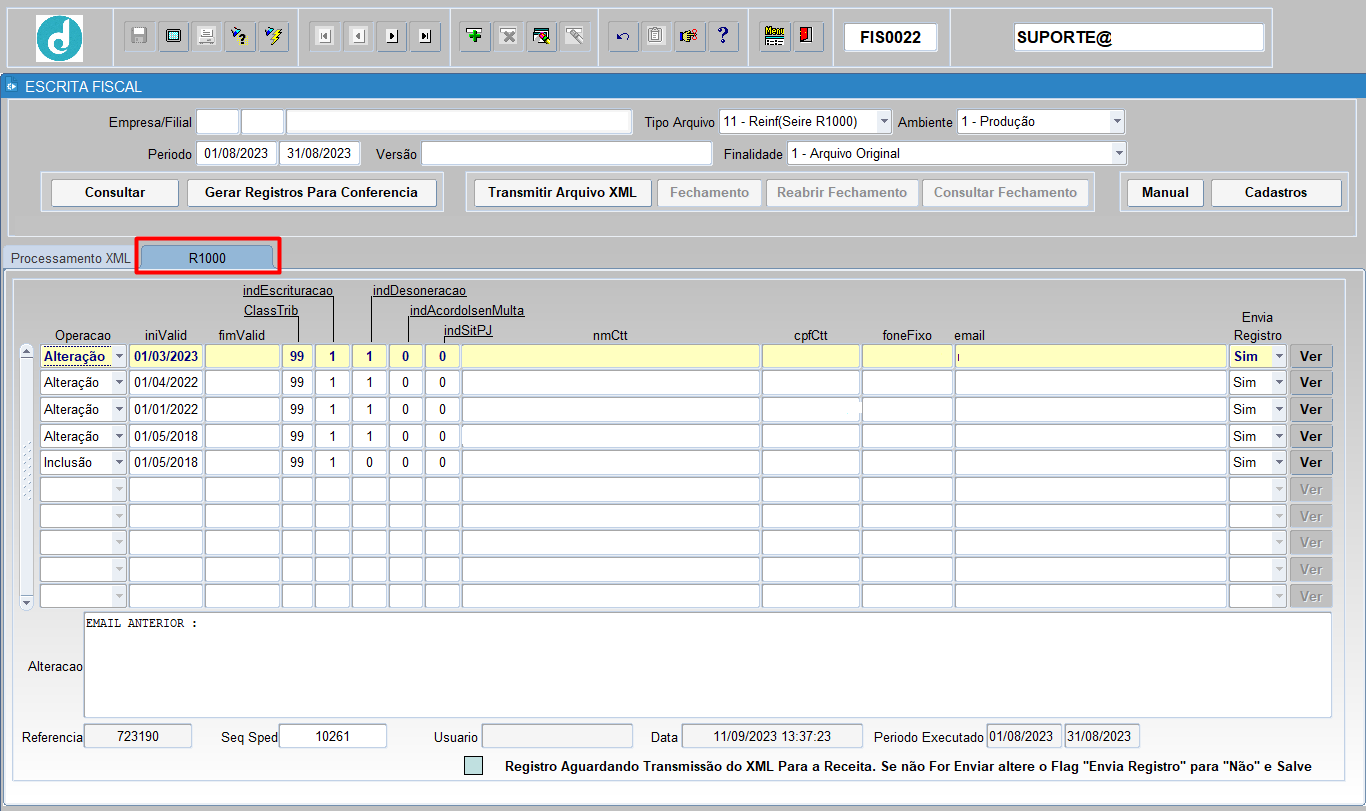Click Ver button on the 01/04/2022 row
The width and height of the screenshot is (1366, 811).
pos(1311,383)
